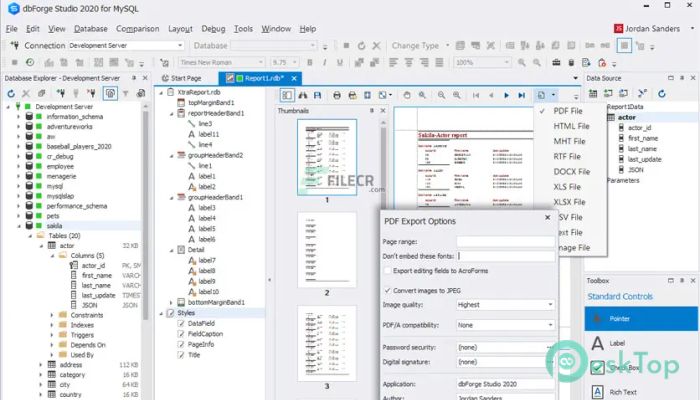Toggle the Styles node checkbox

[x=171, y=313]
